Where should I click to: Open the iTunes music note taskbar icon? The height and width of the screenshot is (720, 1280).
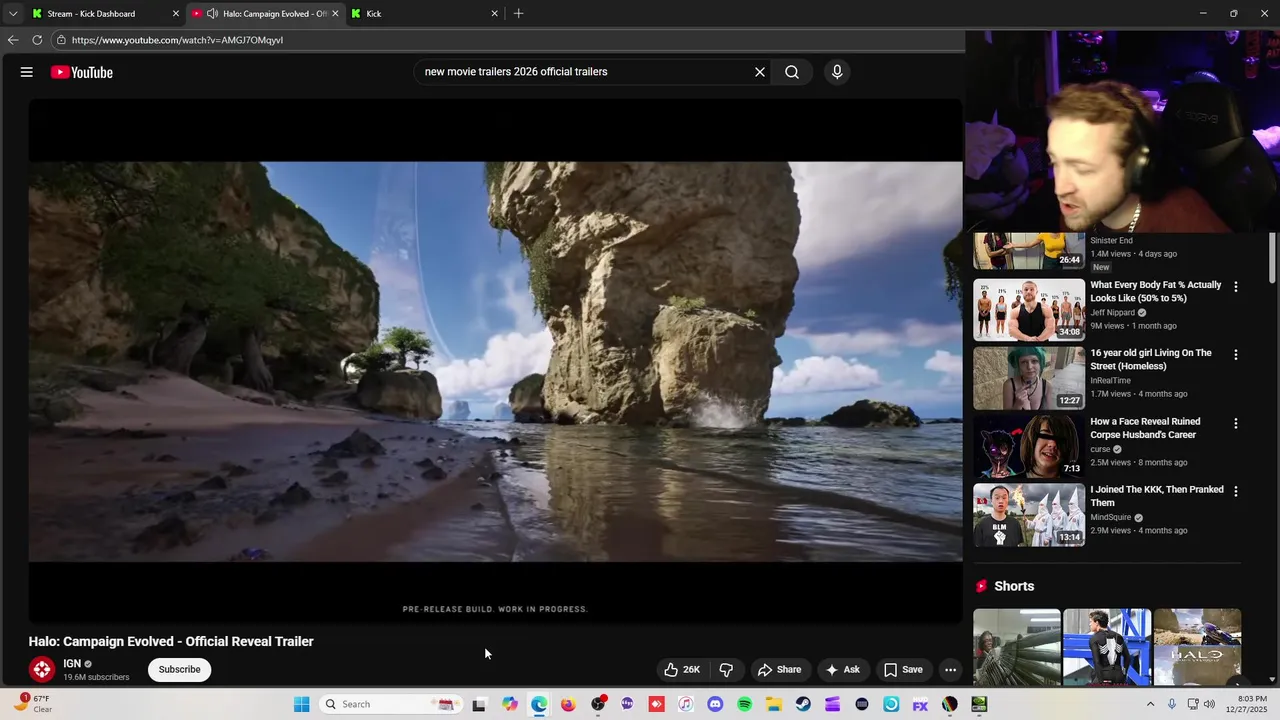(x=685, y=704)
